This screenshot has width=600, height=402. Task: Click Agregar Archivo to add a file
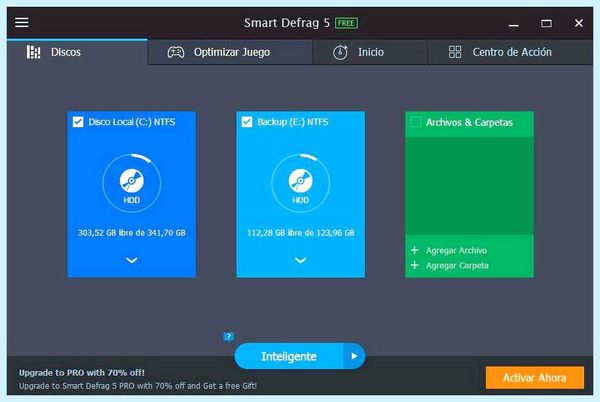(448, 251)
